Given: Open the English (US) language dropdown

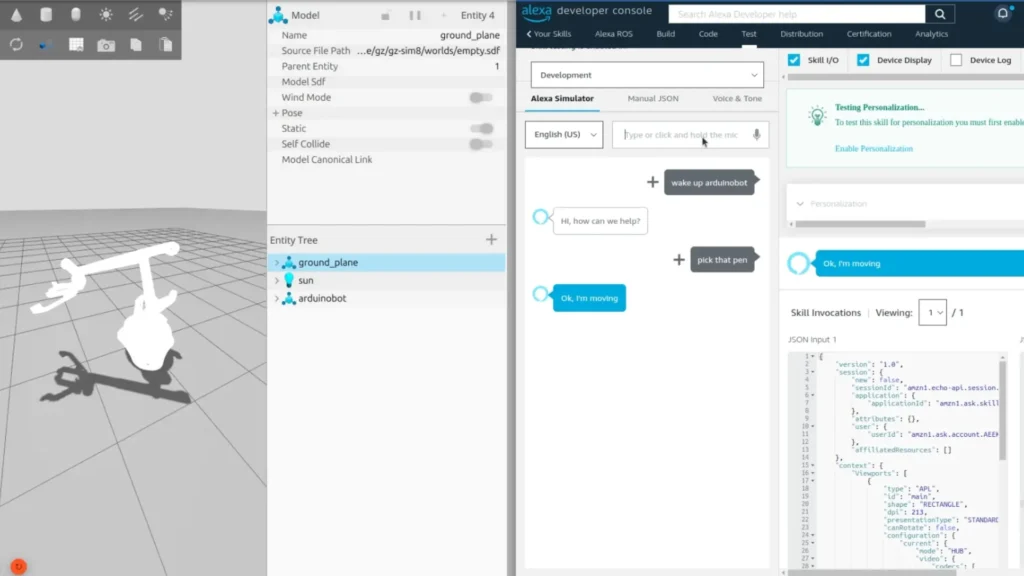Looking at the screenshot, I should tap(564, 135).
